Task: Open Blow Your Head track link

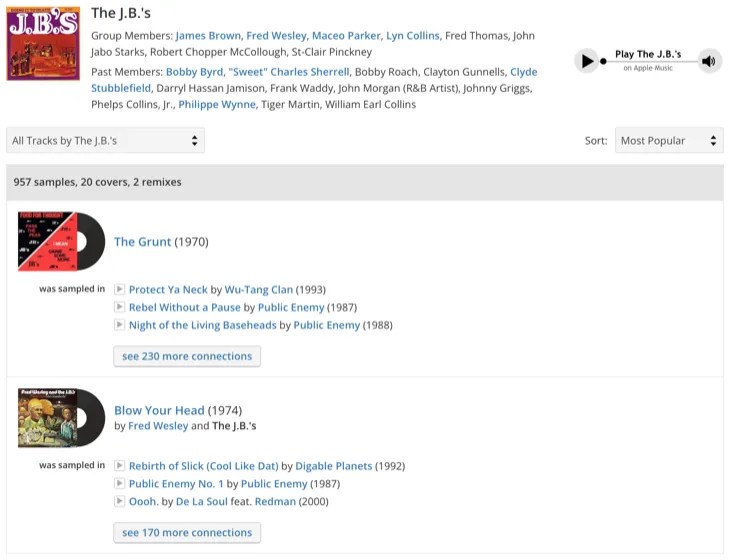Action: [159, 410]
